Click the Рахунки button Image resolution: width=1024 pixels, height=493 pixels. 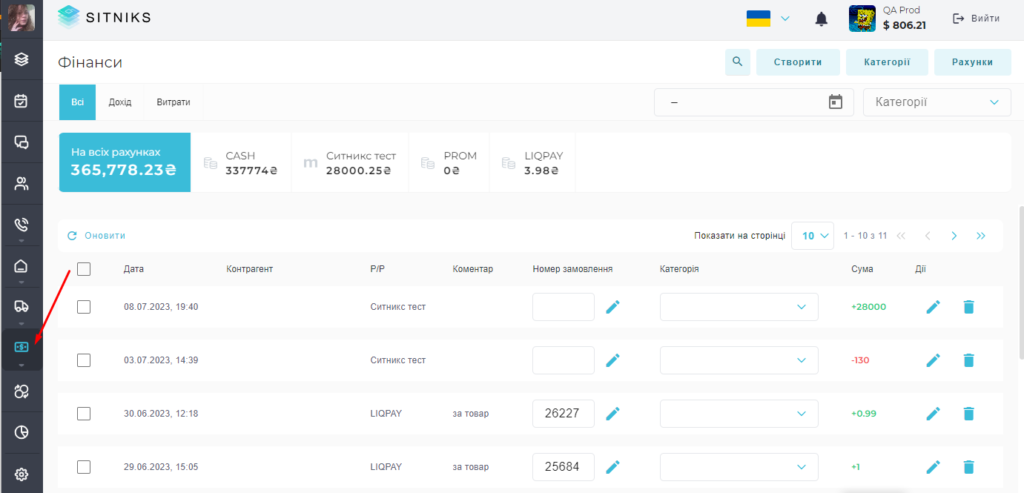972,62
